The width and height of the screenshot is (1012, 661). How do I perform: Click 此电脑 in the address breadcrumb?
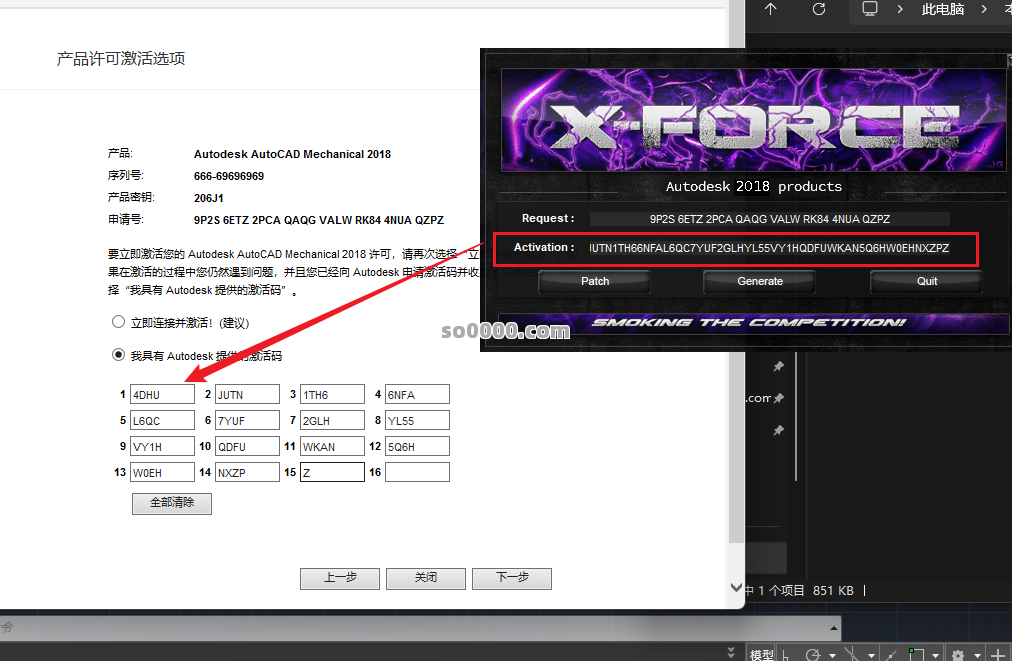[x=942, y=9]
